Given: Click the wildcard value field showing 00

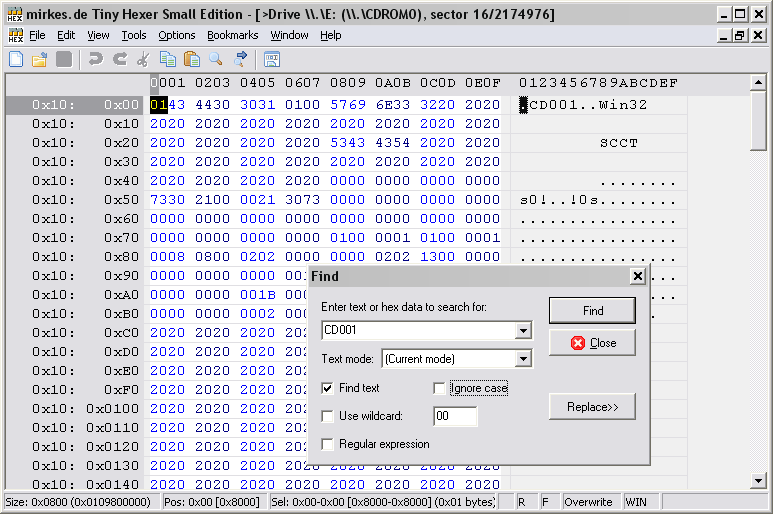Looking at the screenshot, I should (x=455, y=416).
